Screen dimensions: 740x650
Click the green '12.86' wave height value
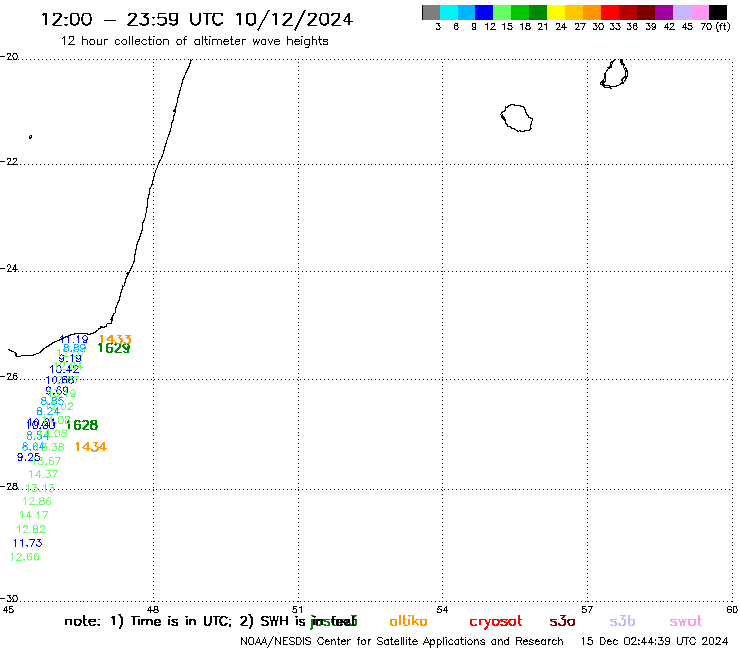37,501
